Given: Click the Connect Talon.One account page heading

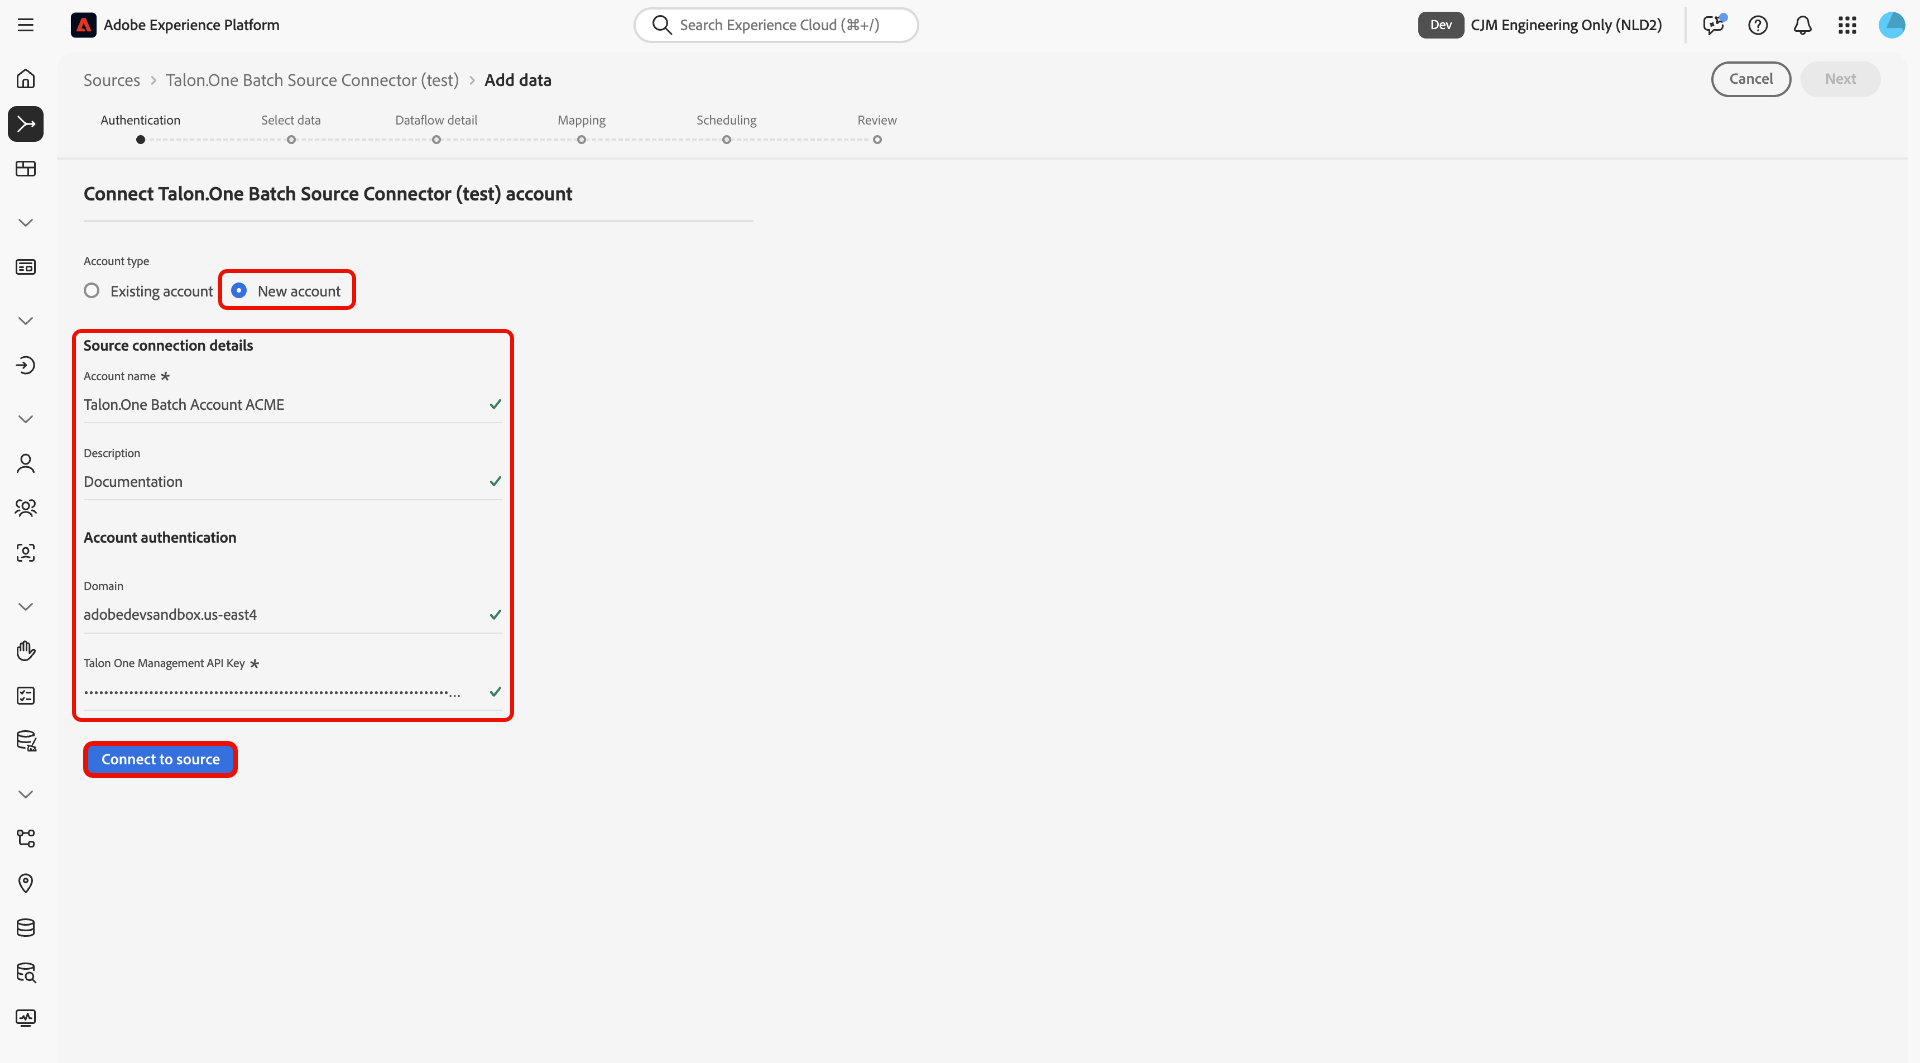Looking at the screenshot, I should [x=328, y=194].
